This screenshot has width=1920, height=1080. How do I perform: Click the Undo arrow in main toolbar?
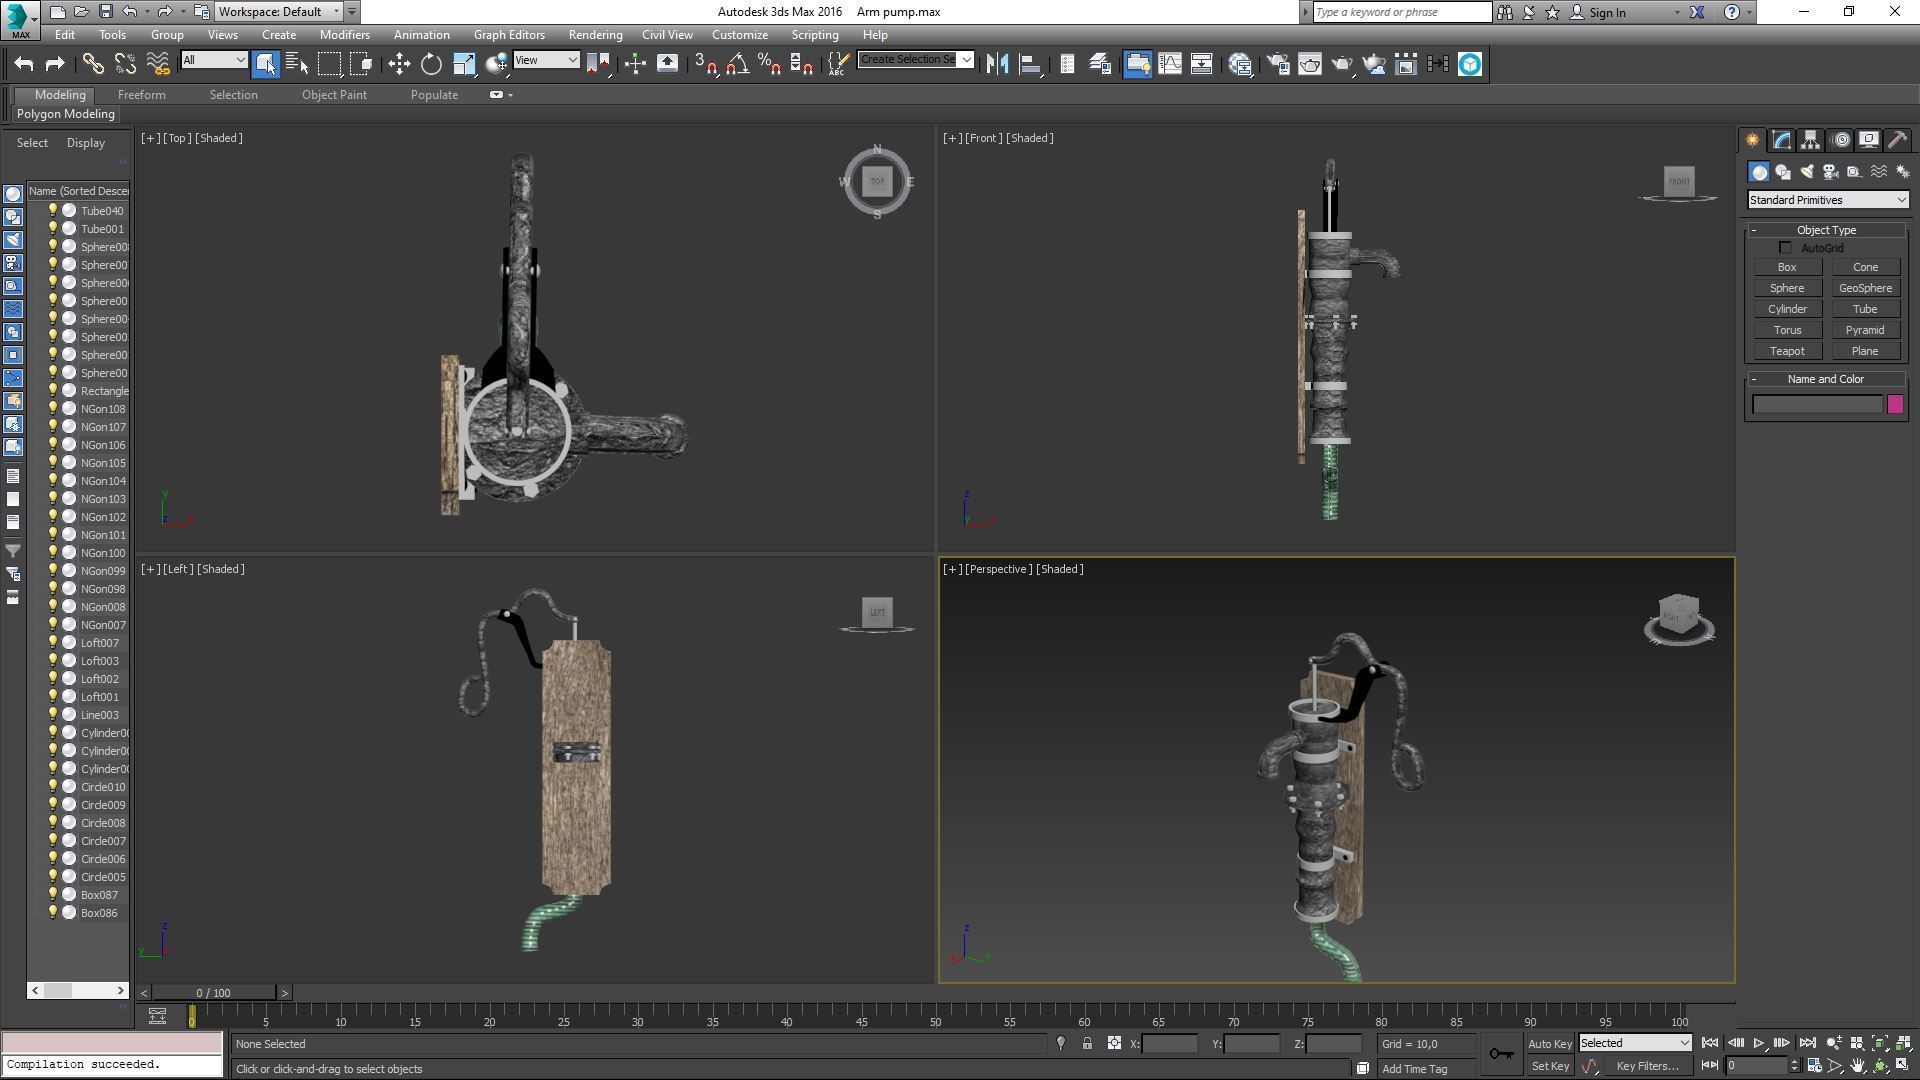[x=24, y=64]
